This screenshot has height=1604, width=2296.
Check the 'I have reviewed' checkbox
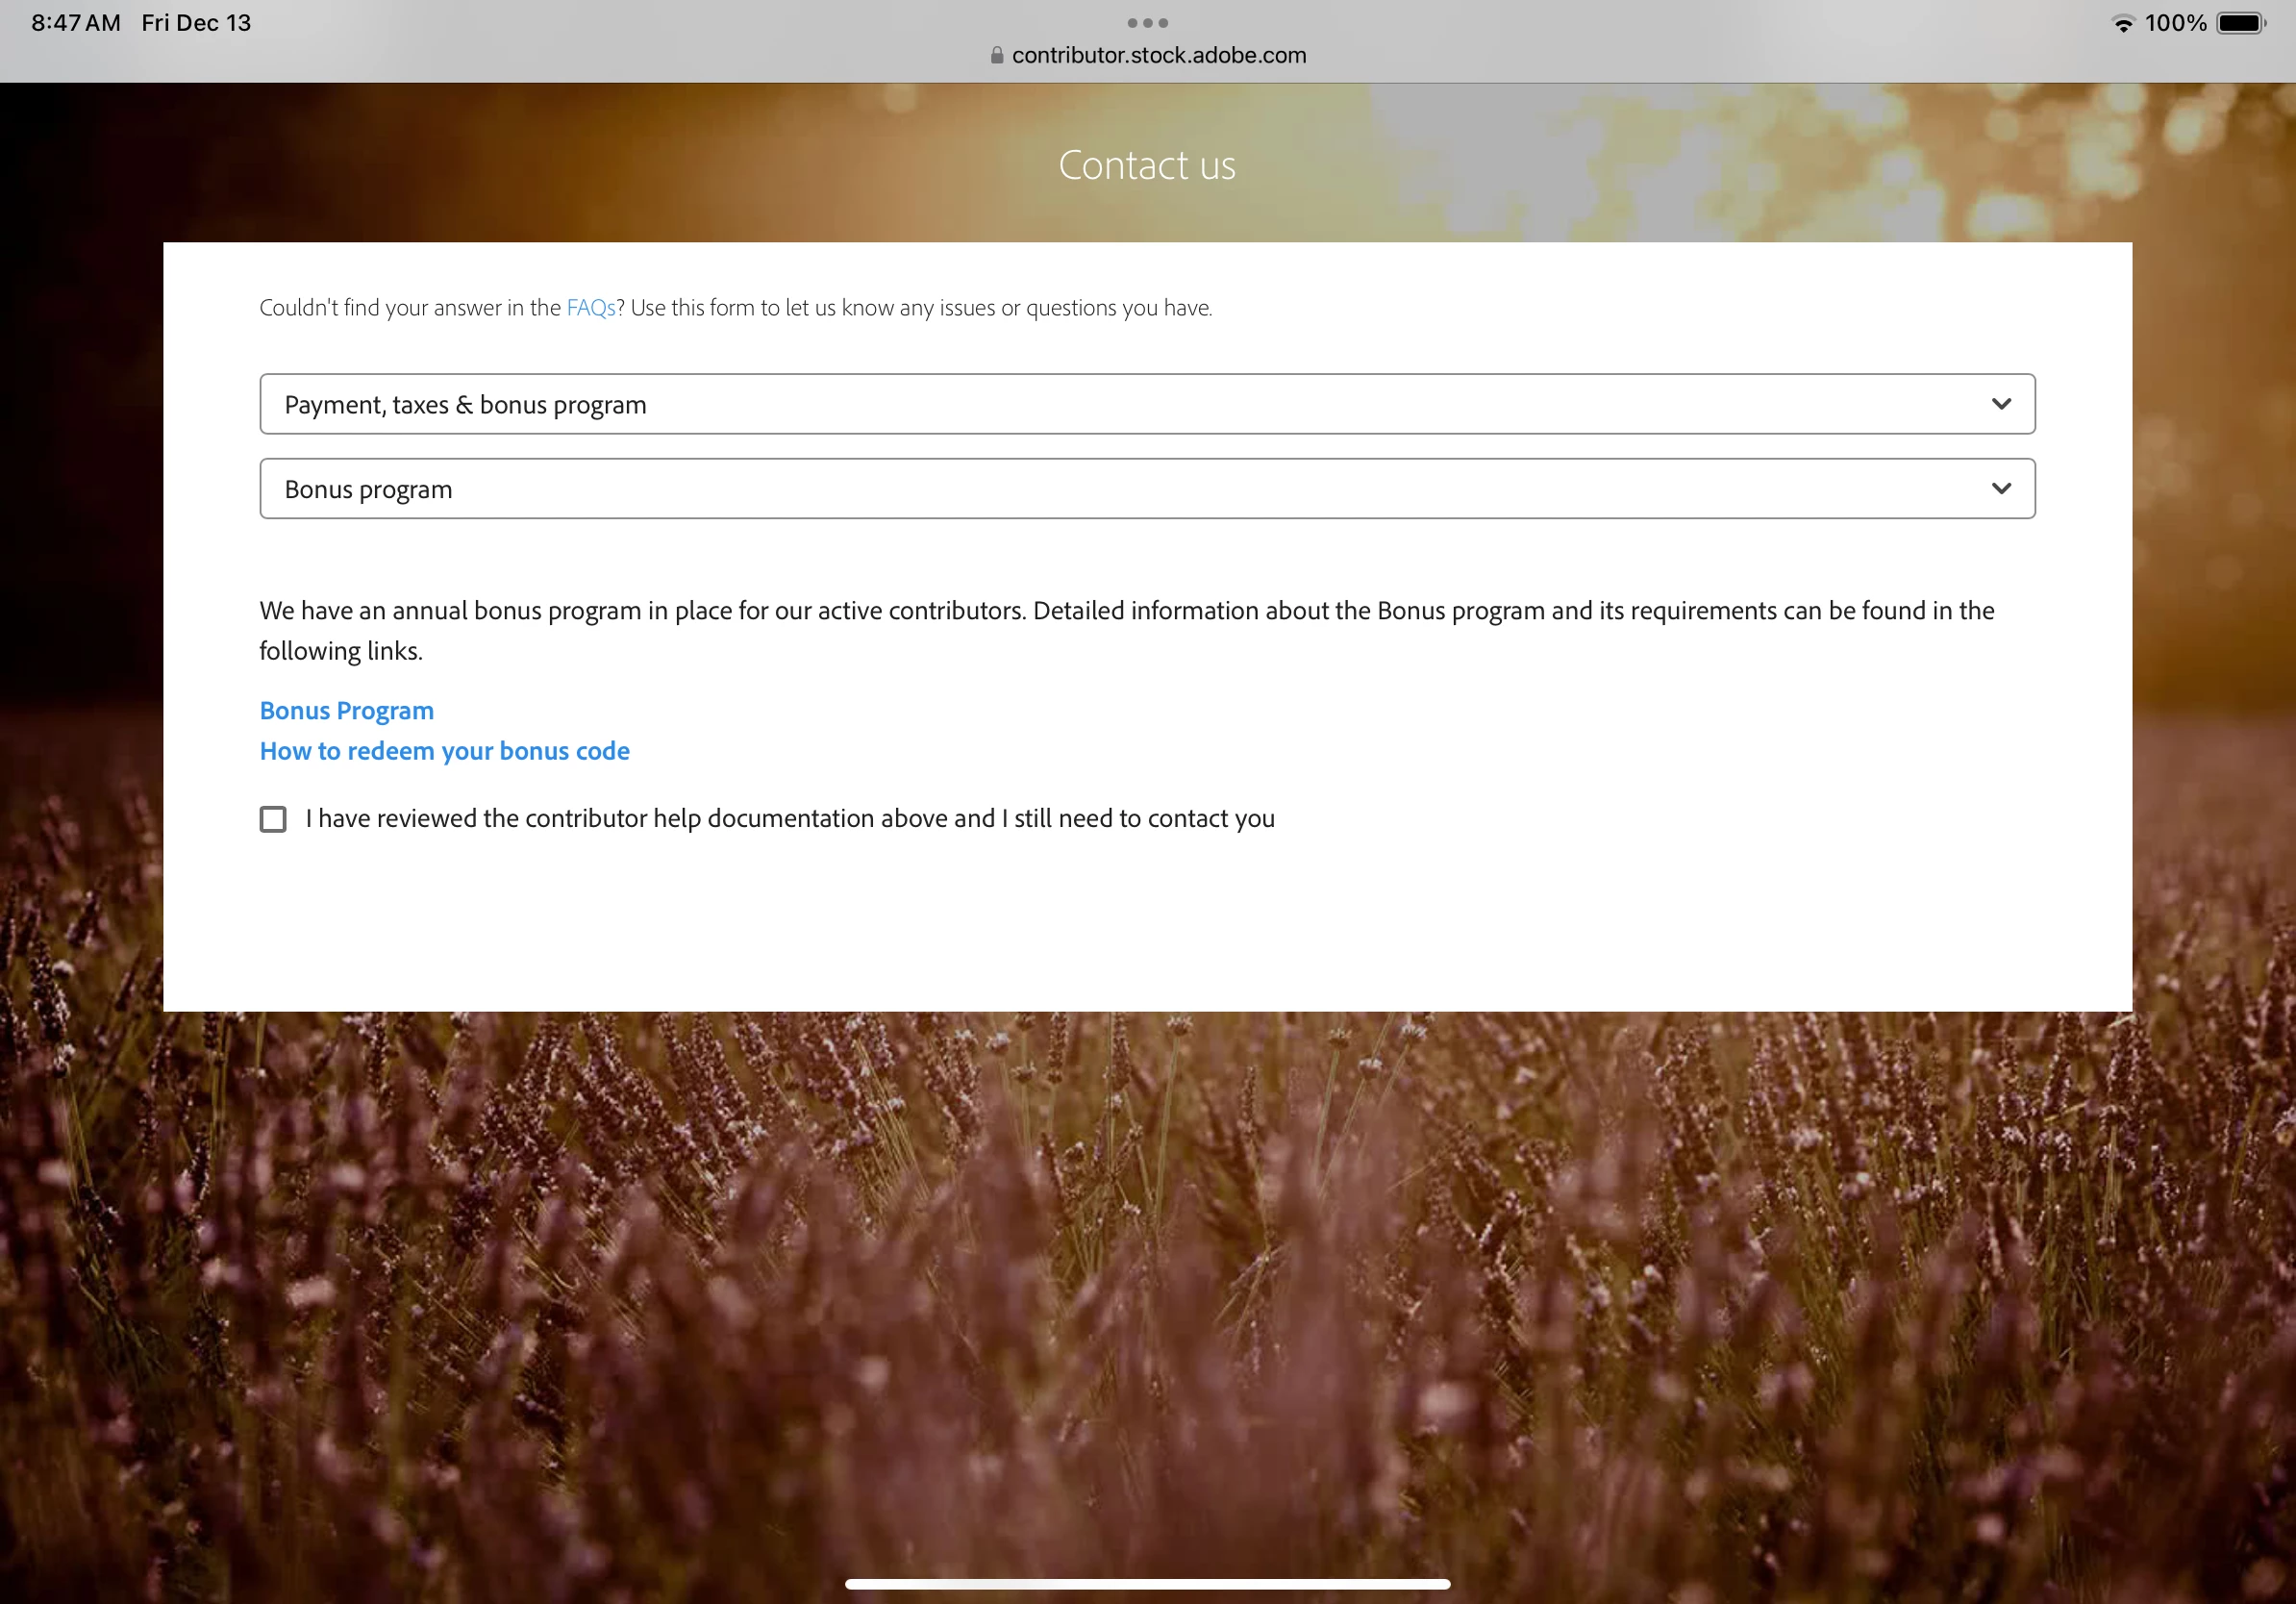click(x=273, y=819)
